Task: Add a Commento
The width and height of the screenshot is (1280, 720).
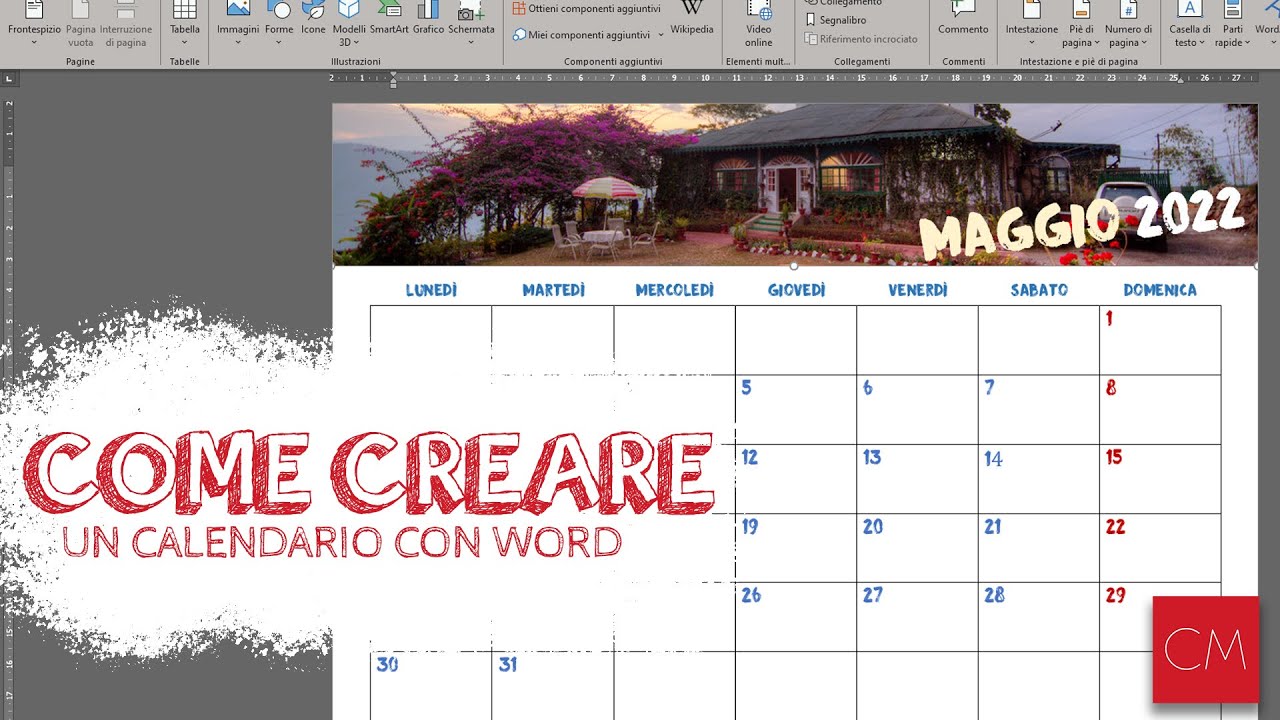Action: click(963, 20)
